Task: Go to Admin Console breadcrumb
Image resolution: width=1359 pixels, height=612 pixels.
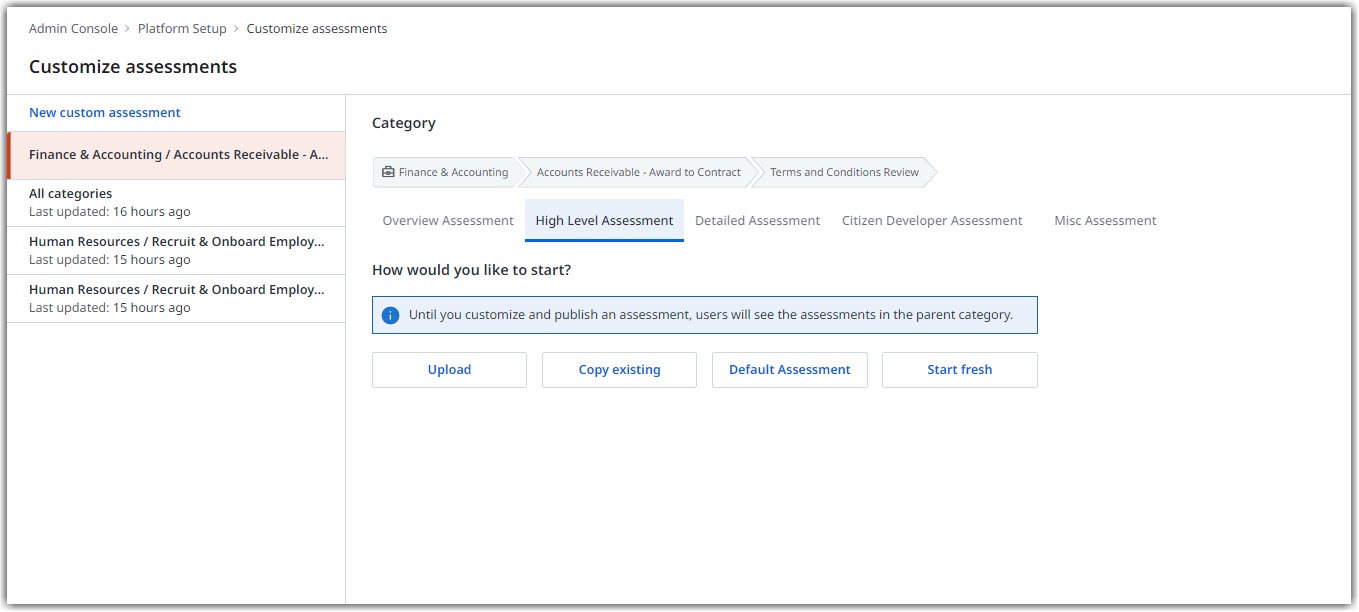Action: click(x=73, y=29)
